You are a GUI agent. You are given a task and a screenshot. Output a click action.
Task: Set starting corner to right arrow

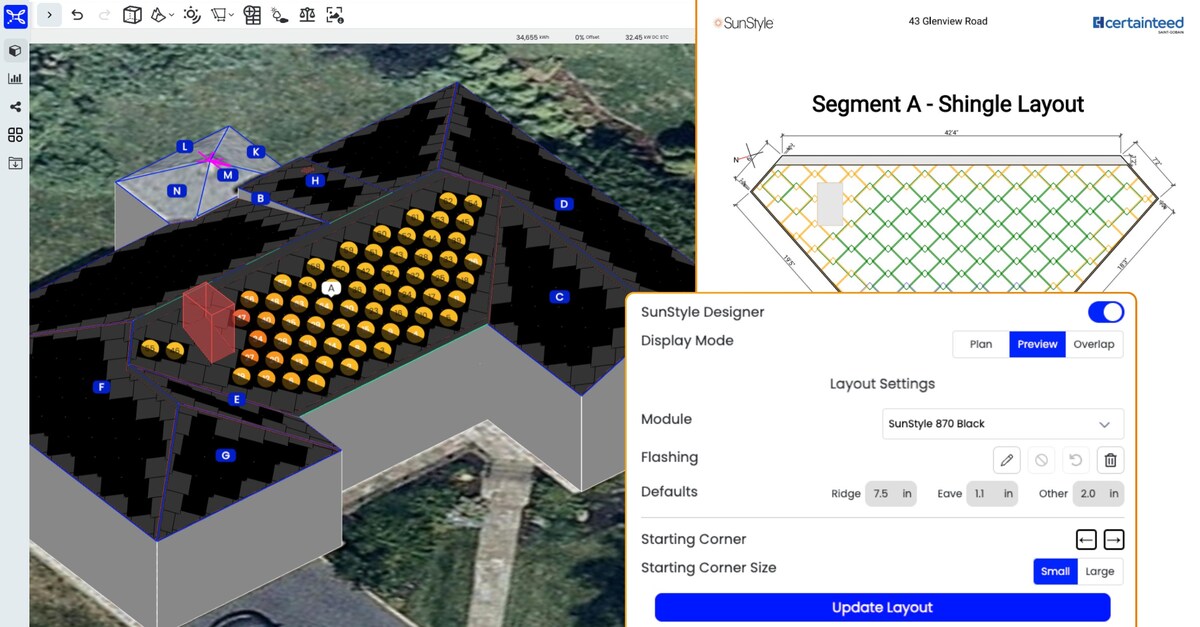(x=1113, y=540)
